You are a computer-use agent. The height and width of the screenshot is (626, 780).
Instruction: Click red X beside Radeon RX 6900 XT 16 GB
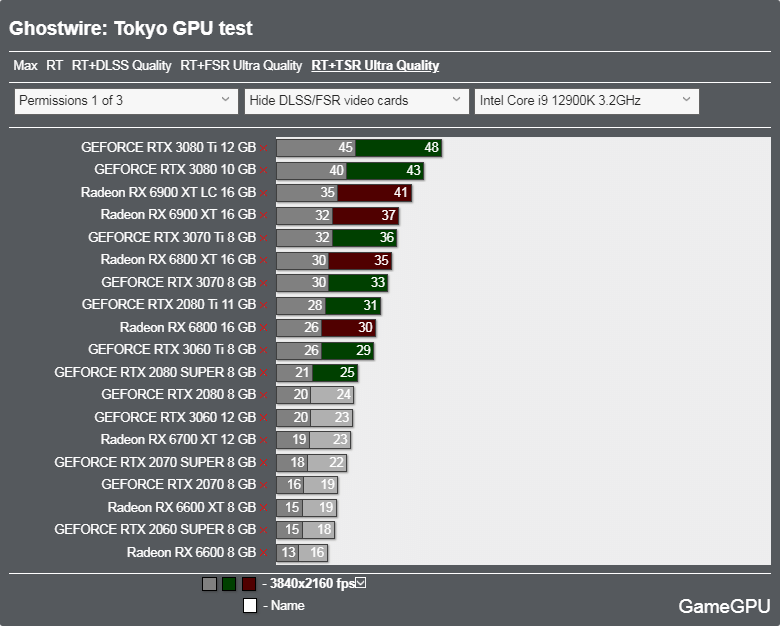point(264,215)
